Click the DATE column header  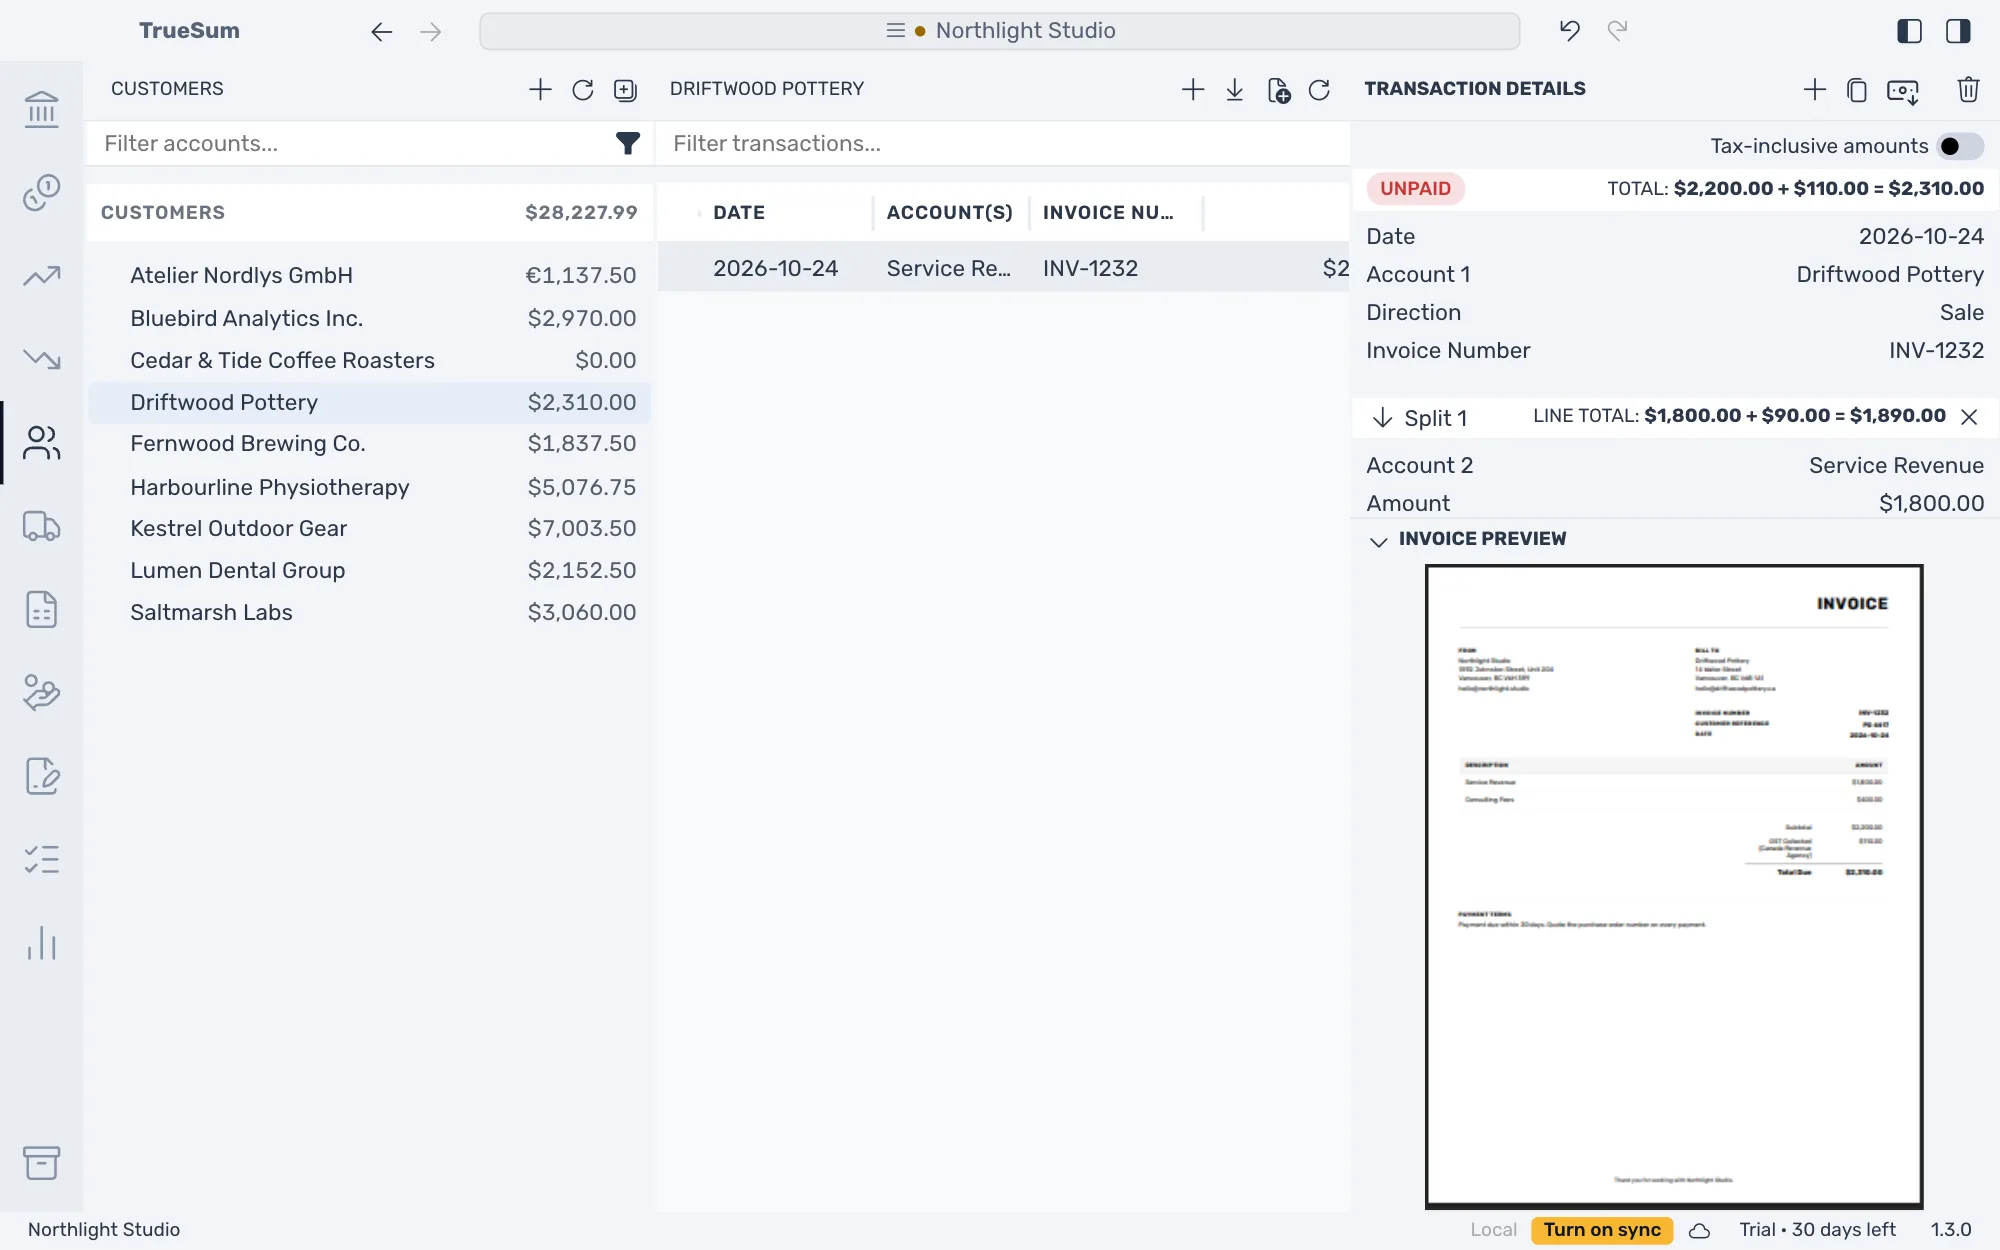739,212
